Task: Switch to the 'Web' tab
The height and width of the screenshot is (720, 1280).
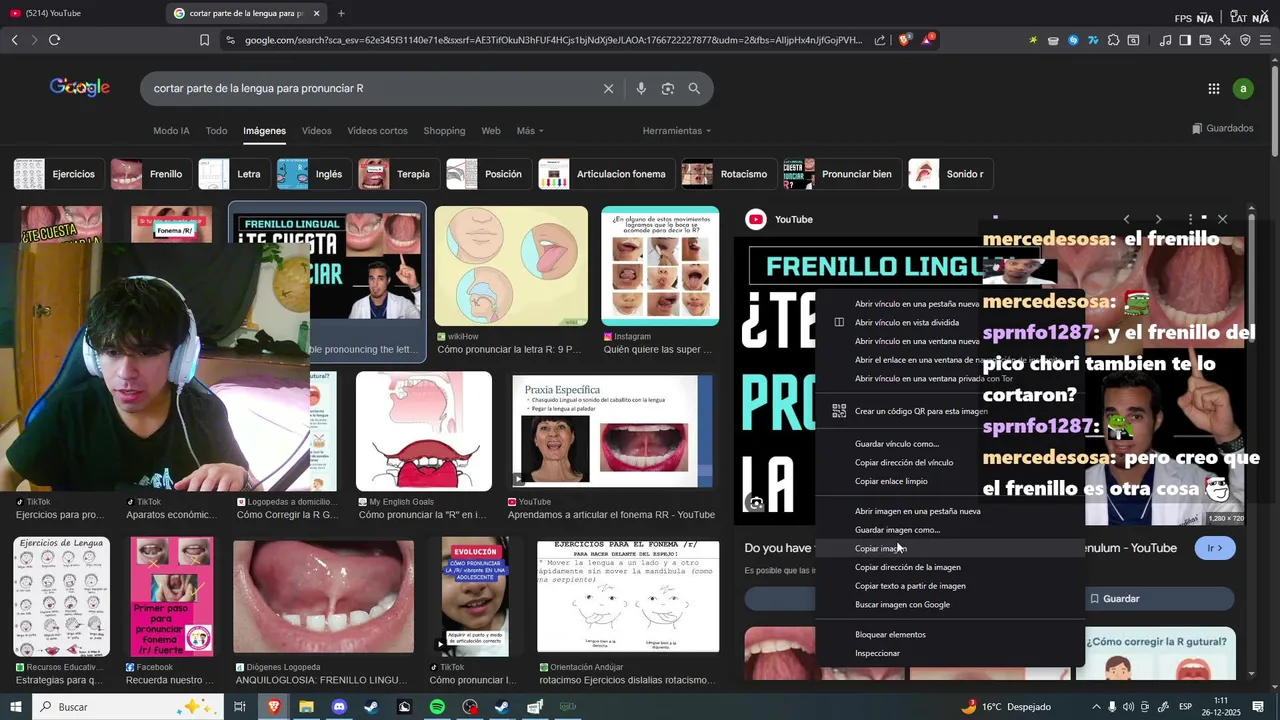Action: 491,131
